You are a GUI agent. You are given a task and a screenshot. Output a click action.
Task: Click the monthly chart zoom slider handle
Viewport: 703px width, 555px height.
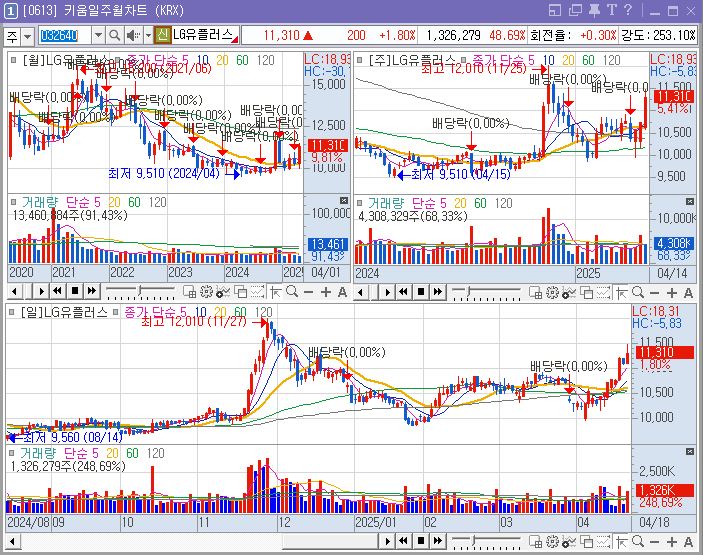point(140,291)
